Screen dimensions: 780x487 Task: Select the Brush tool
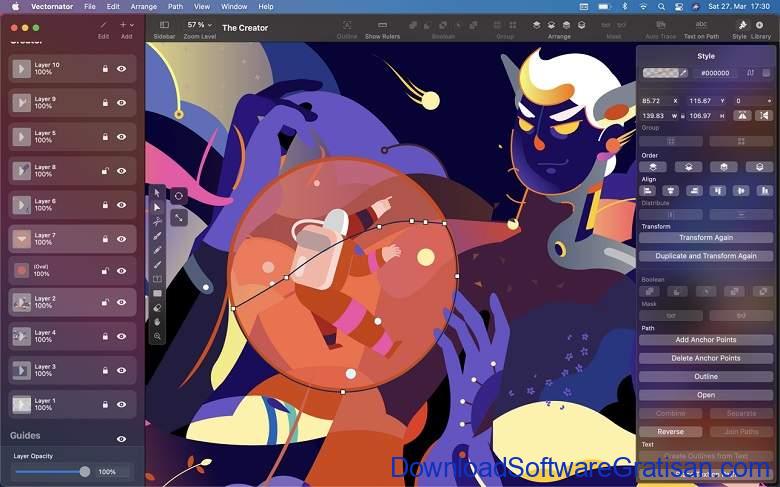(x=157, y=265)
